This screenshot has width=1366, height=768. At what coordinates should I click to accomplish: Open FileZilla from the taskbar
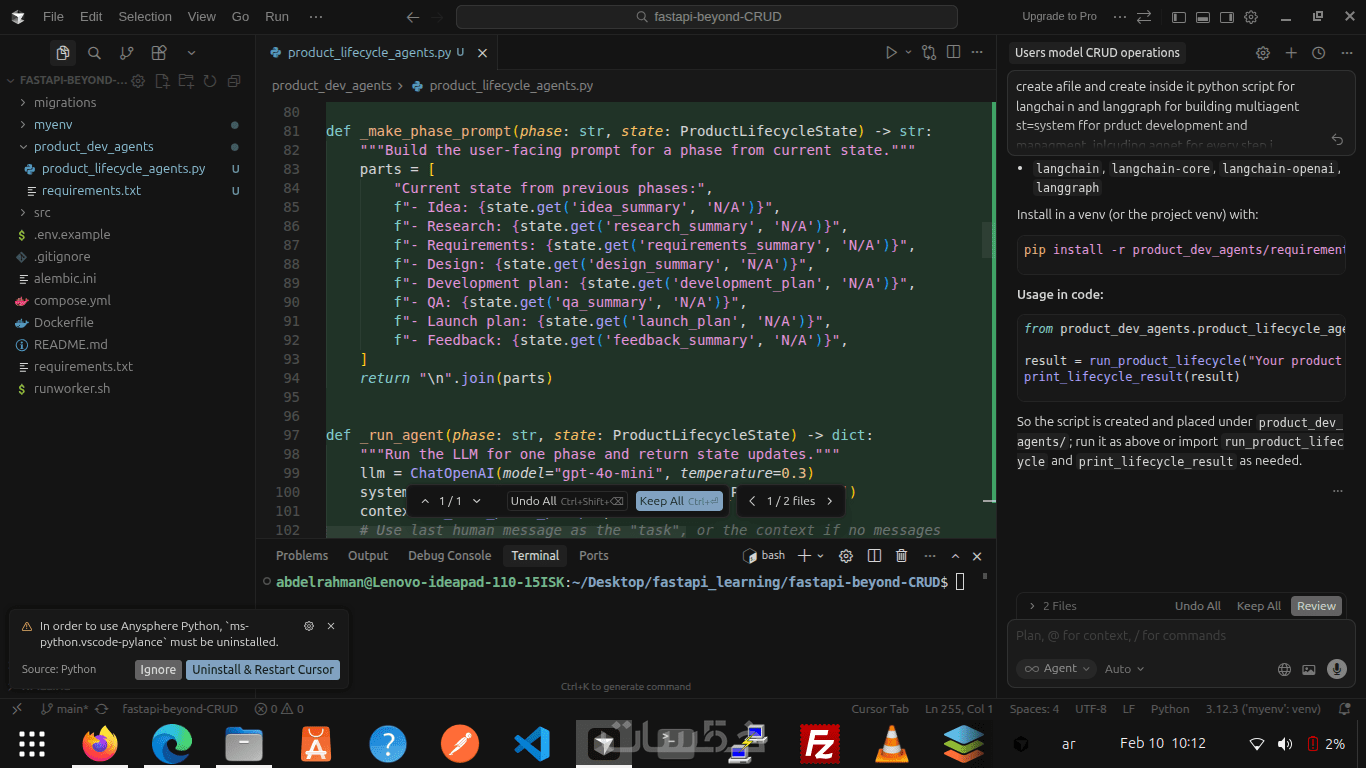tap(820, 744)
